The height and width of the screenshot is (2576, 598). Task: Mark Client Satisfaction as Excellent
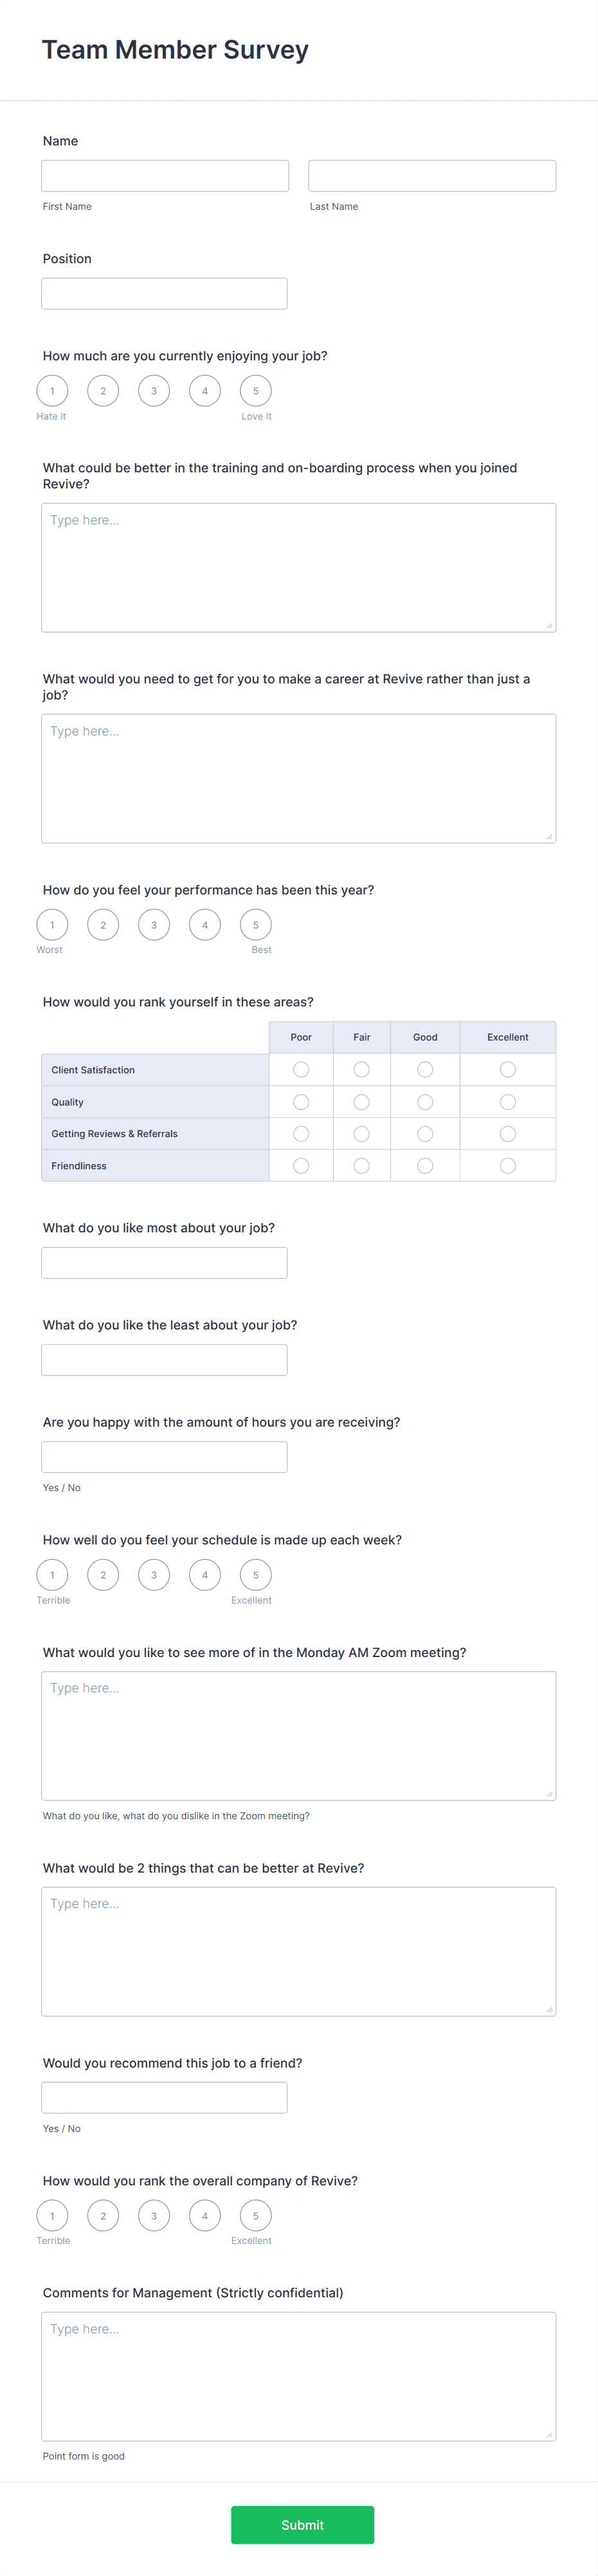507,1068
